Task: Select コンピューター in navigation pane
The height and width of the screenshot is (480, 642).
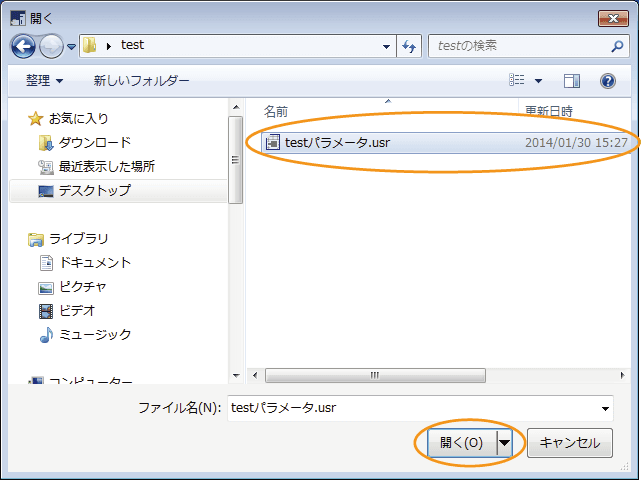Action: (x=91, y=380)
